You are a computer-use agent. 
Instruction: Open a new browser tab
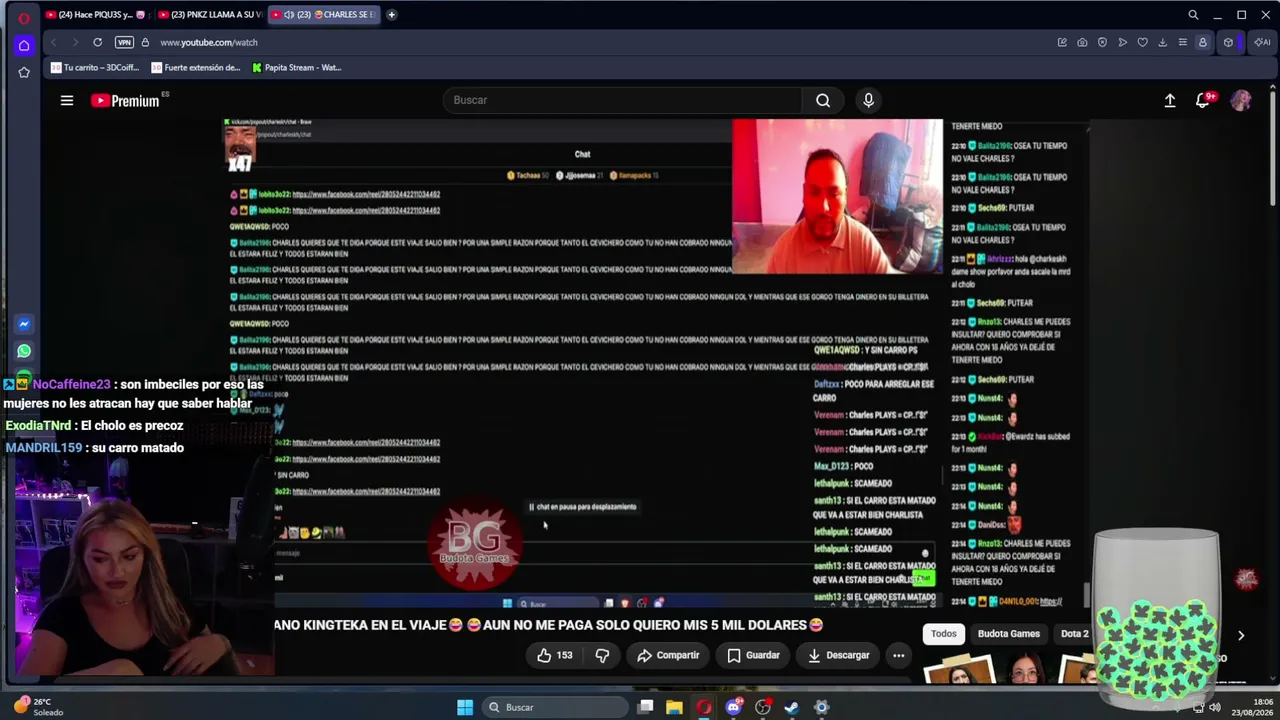391,15
